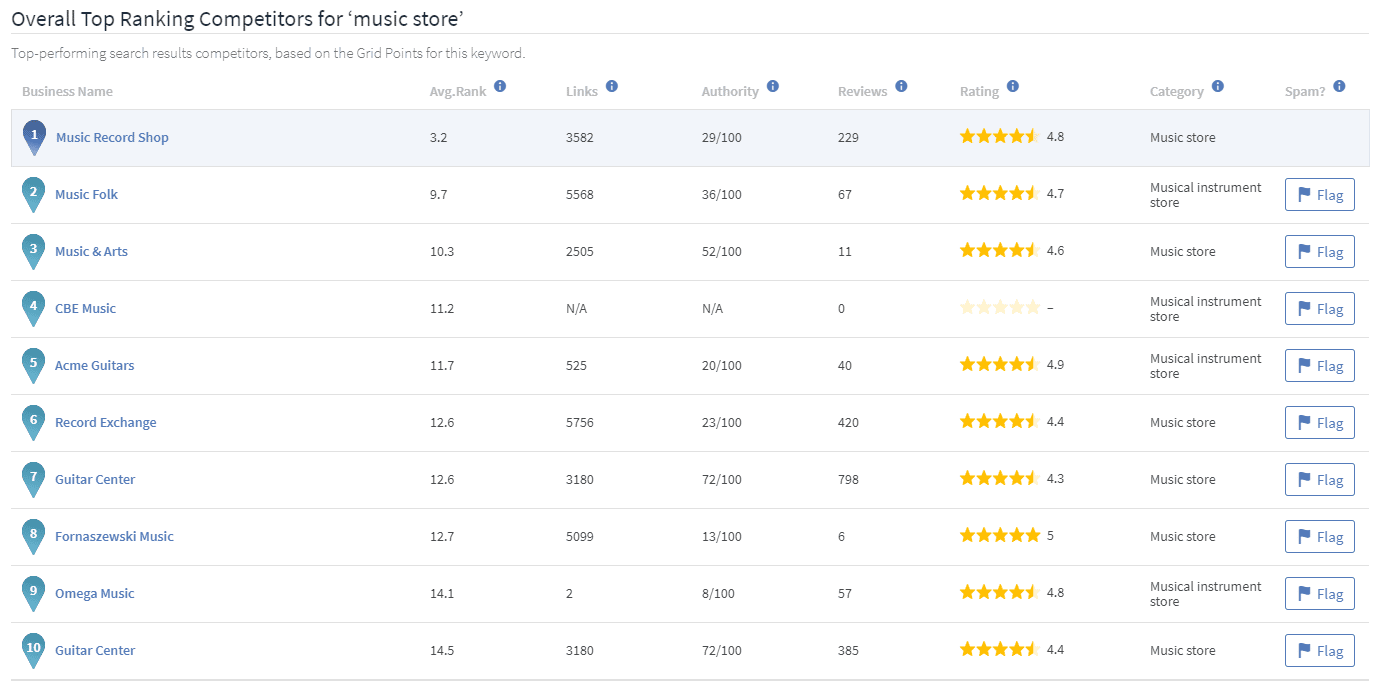Open the rank 7 Guitar Center link
1373x687 pixels.
click(x=95, y=480)
